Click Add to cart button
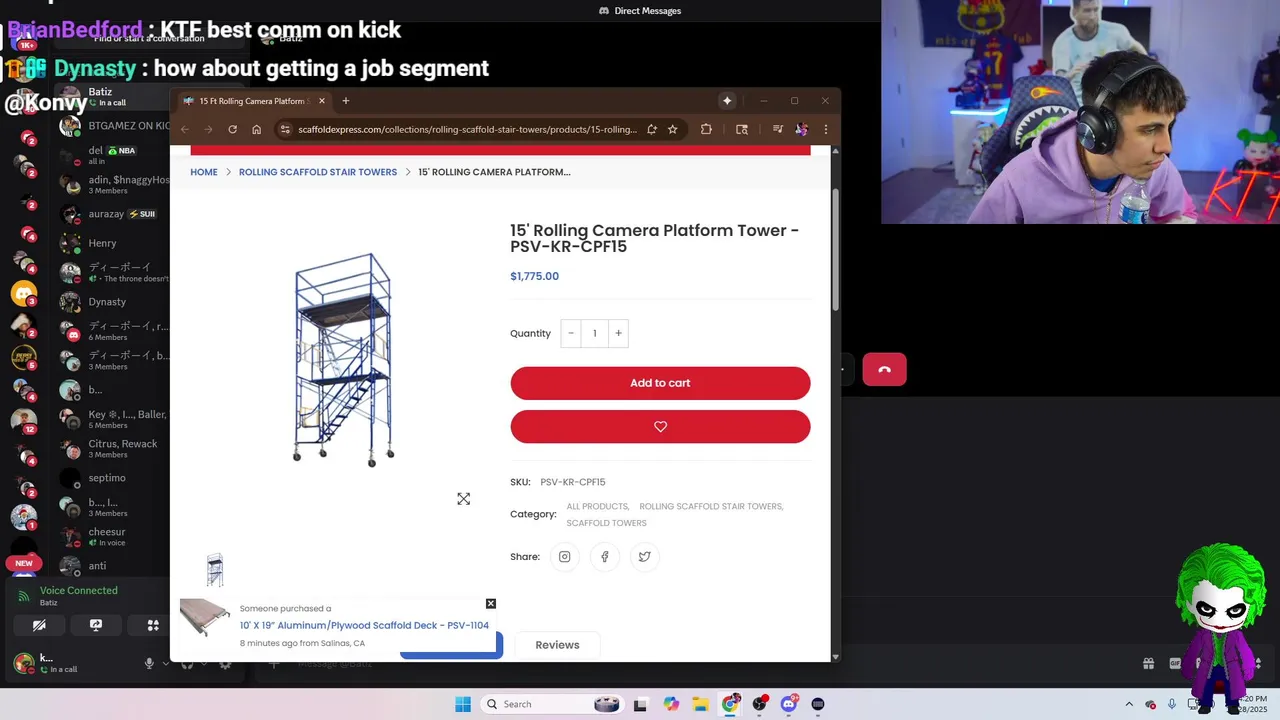 click(660, 383)
